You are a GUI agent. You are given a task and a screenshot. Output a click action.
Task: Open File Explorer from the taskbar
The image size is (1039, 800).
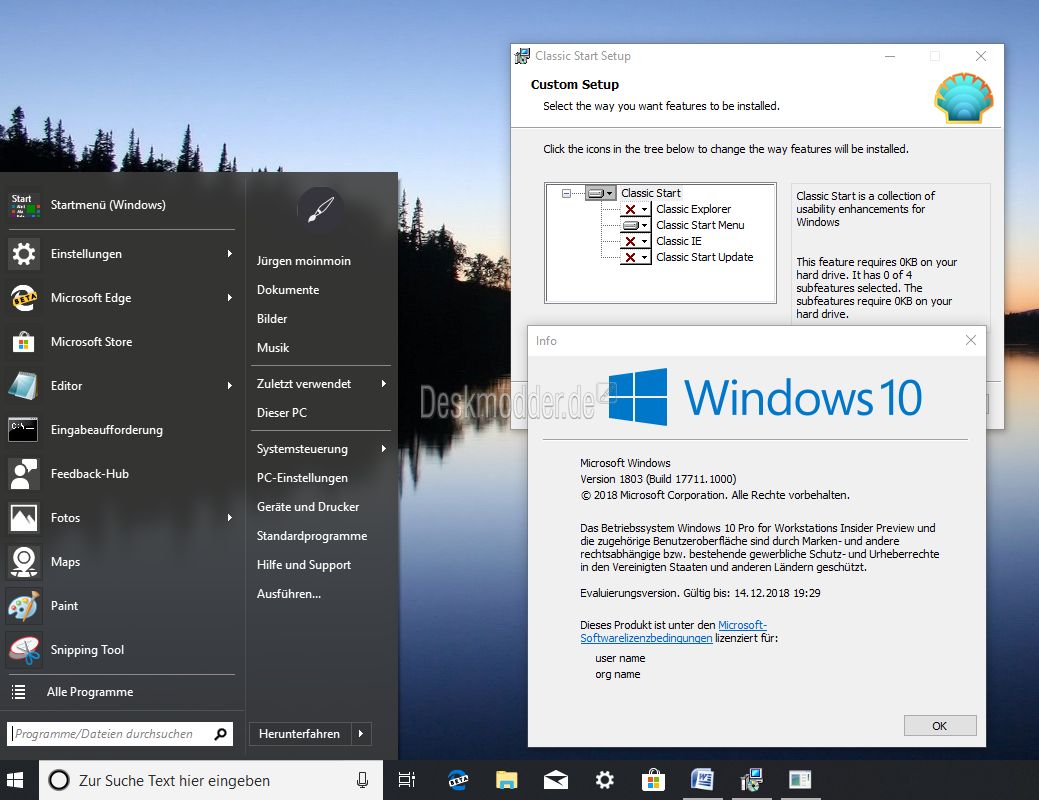click(x=507, y=780)
